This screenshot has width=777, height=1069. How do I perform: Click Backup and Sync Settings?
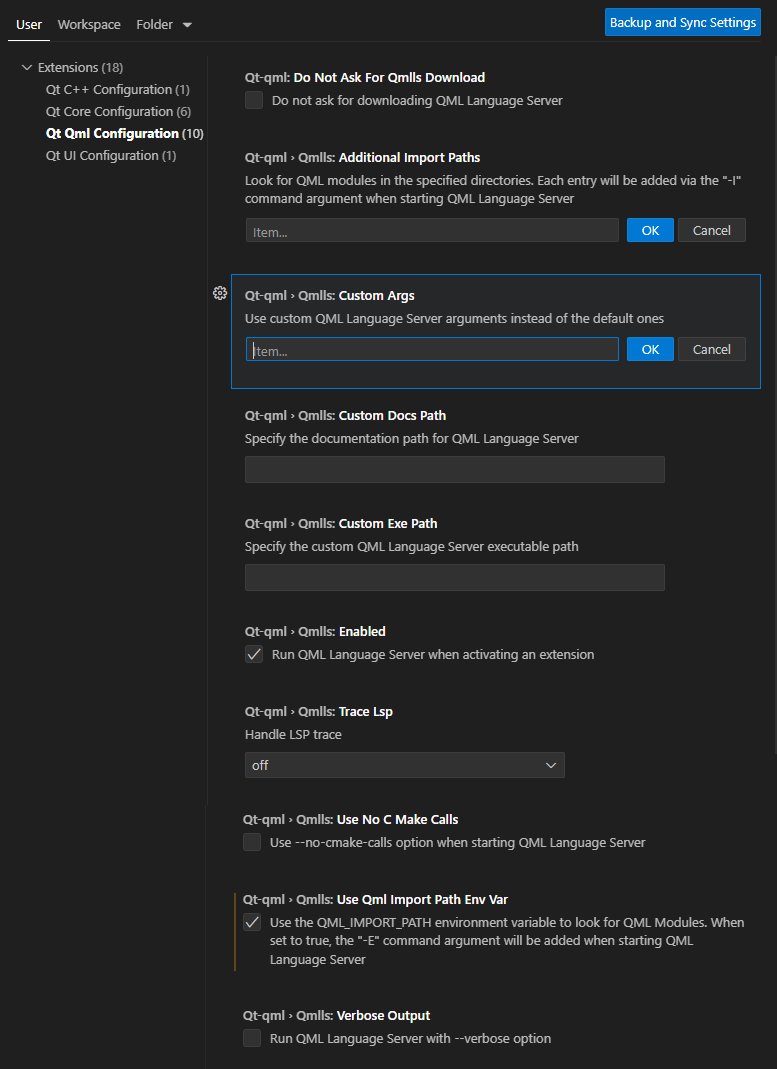683,21
